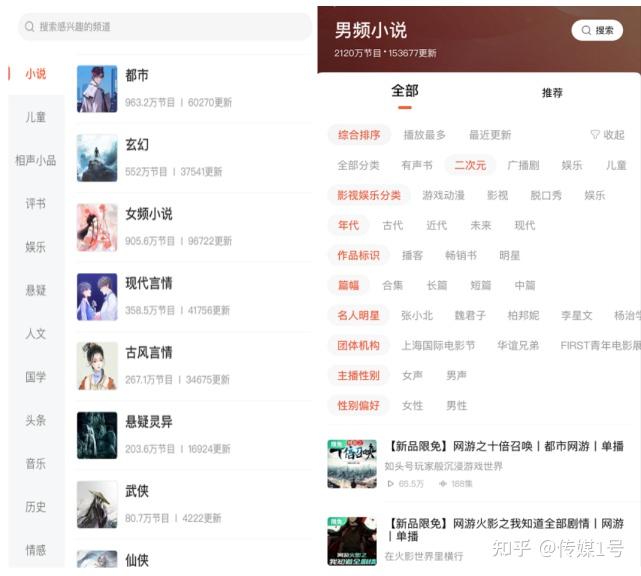This screenshot has width=641, height=576.
Task: Select the 上海国际电影节 organization filter
Action: (438, 345)
